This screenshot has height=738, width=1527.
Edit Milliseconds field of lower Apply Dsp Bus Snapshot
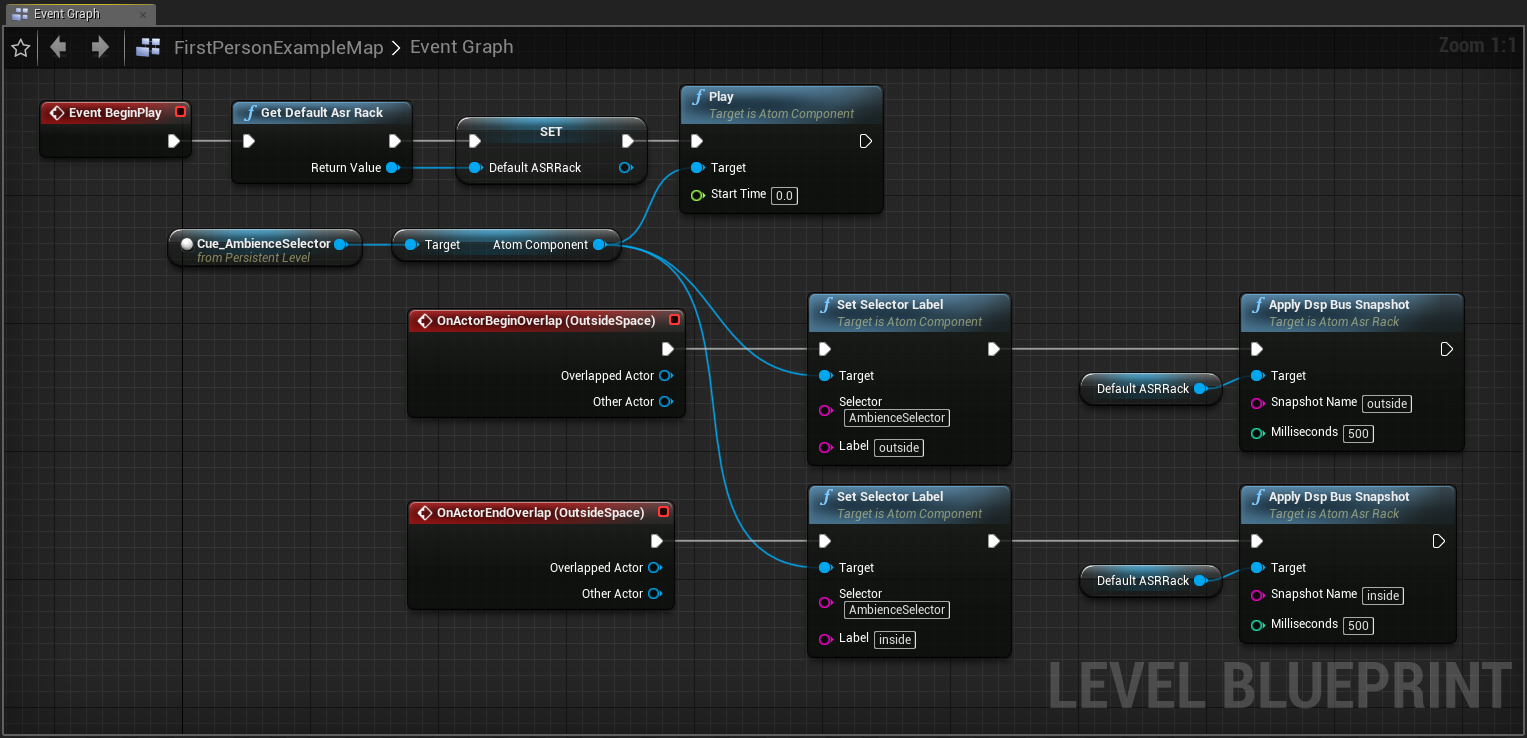pyautogui.click(x=1358, y=626)
